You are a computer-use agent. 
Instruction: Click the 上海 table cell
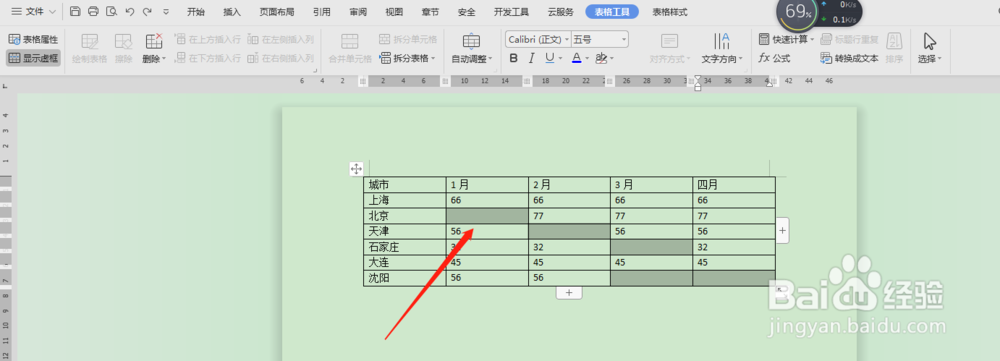(x=404, y=200)
